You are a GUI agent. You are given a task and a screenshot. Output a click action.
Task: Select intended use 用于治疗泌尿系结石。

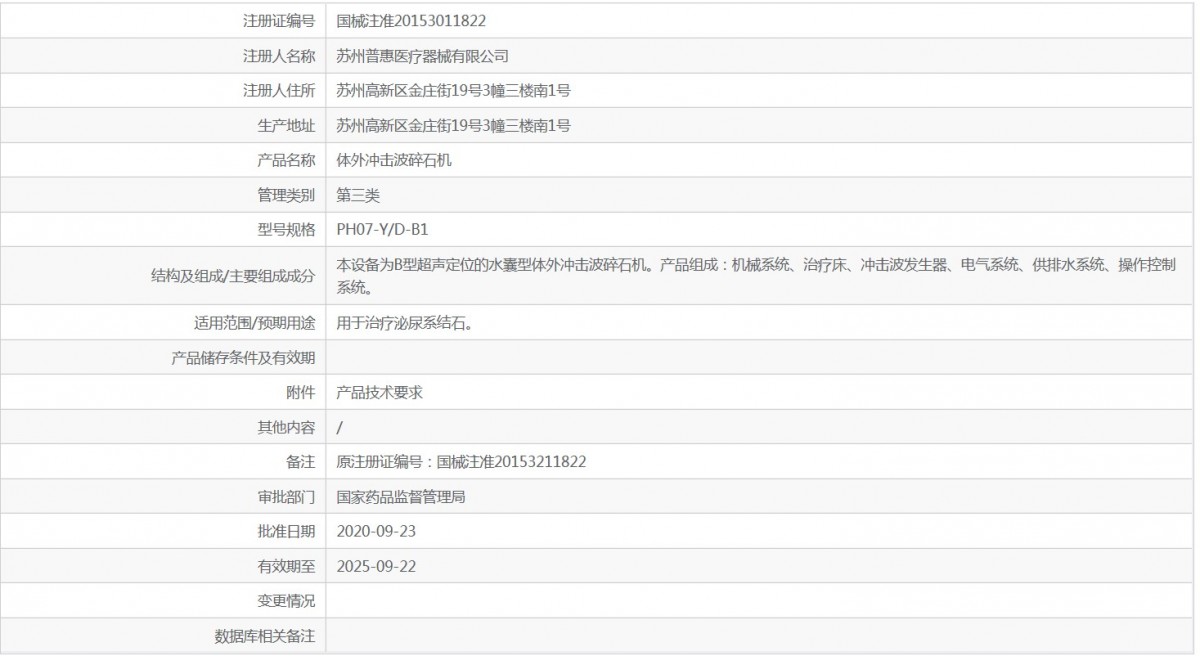point(404,323)
